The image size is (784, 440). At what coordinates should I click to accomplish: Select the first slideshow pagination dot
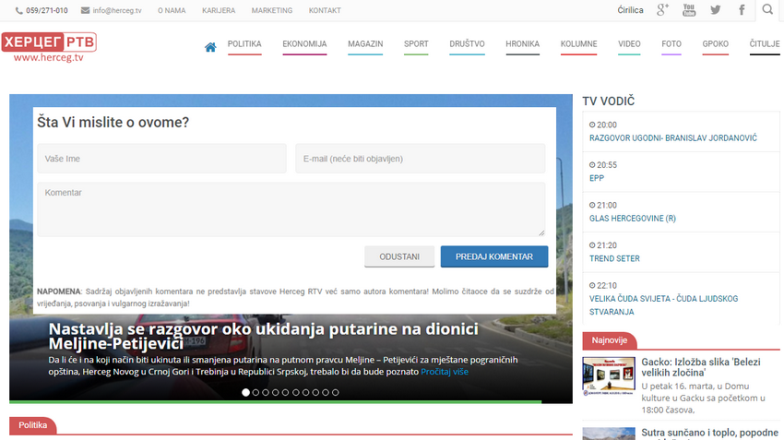click(246, 392)
